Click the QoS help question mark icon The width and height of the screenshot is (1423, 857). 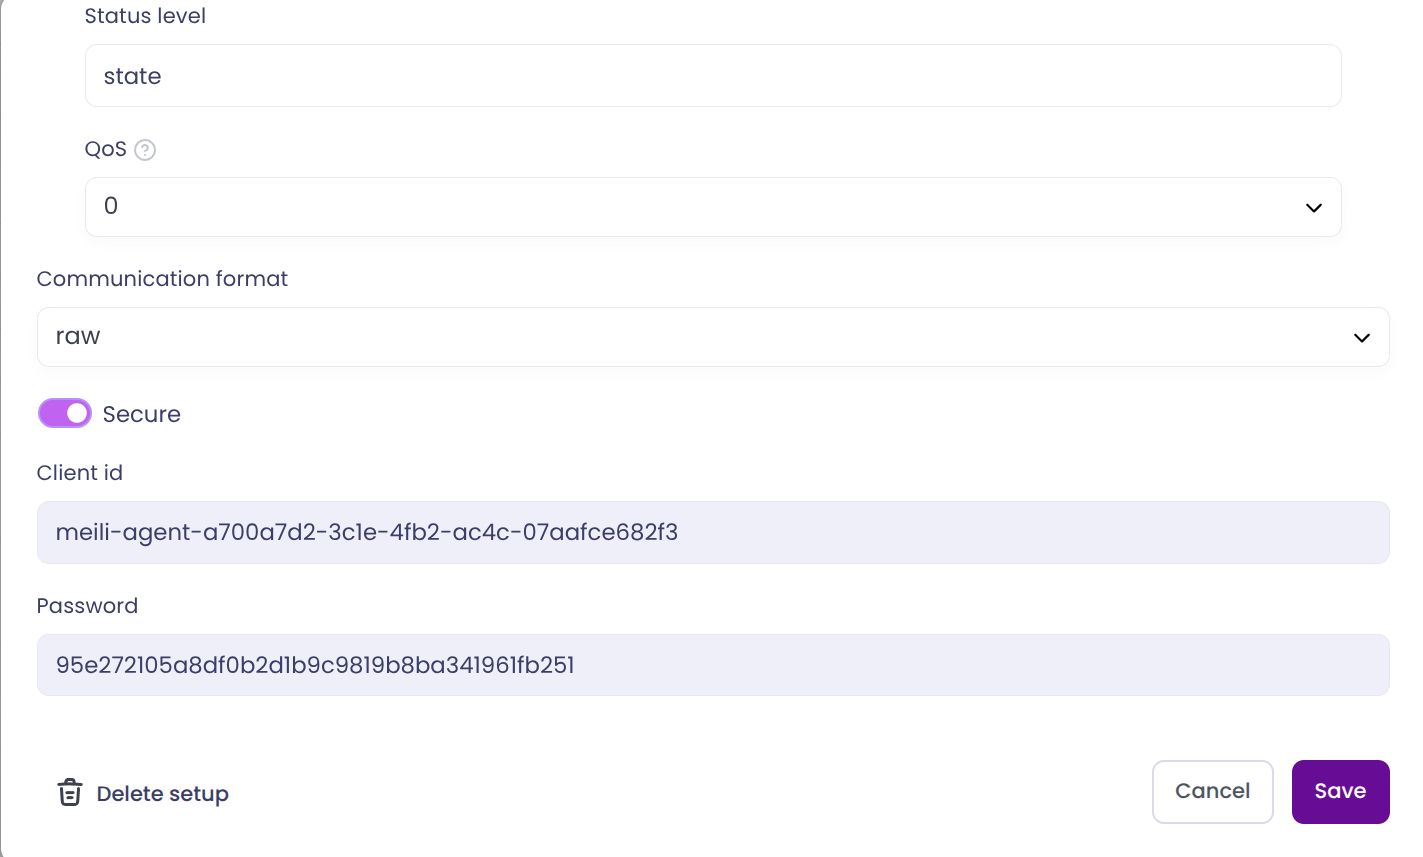tap(145, 150)
